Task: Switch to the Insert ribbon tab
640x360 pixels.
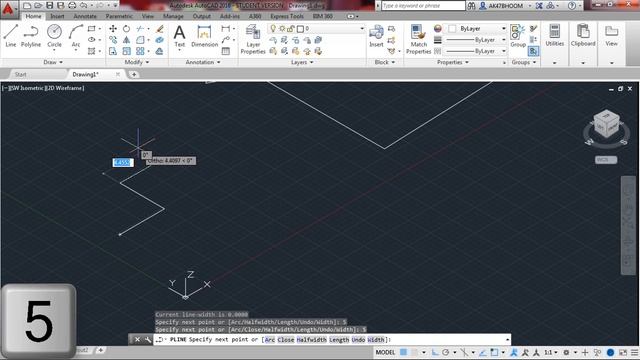Action: tap(57, 16)
